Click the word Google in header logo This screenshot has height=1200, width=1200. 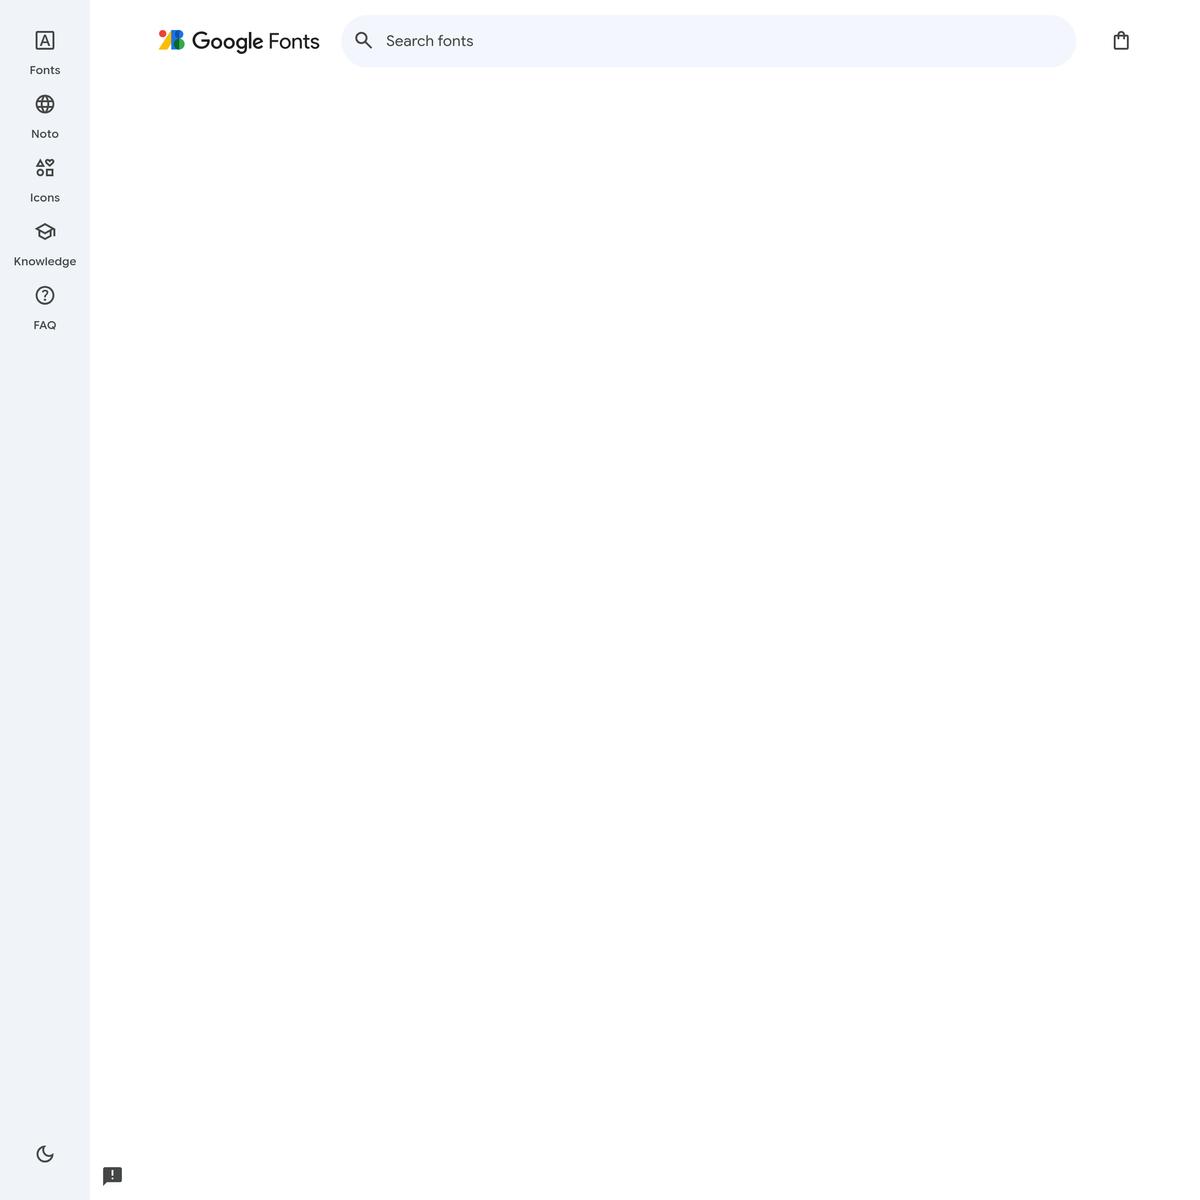coord(227,41)
